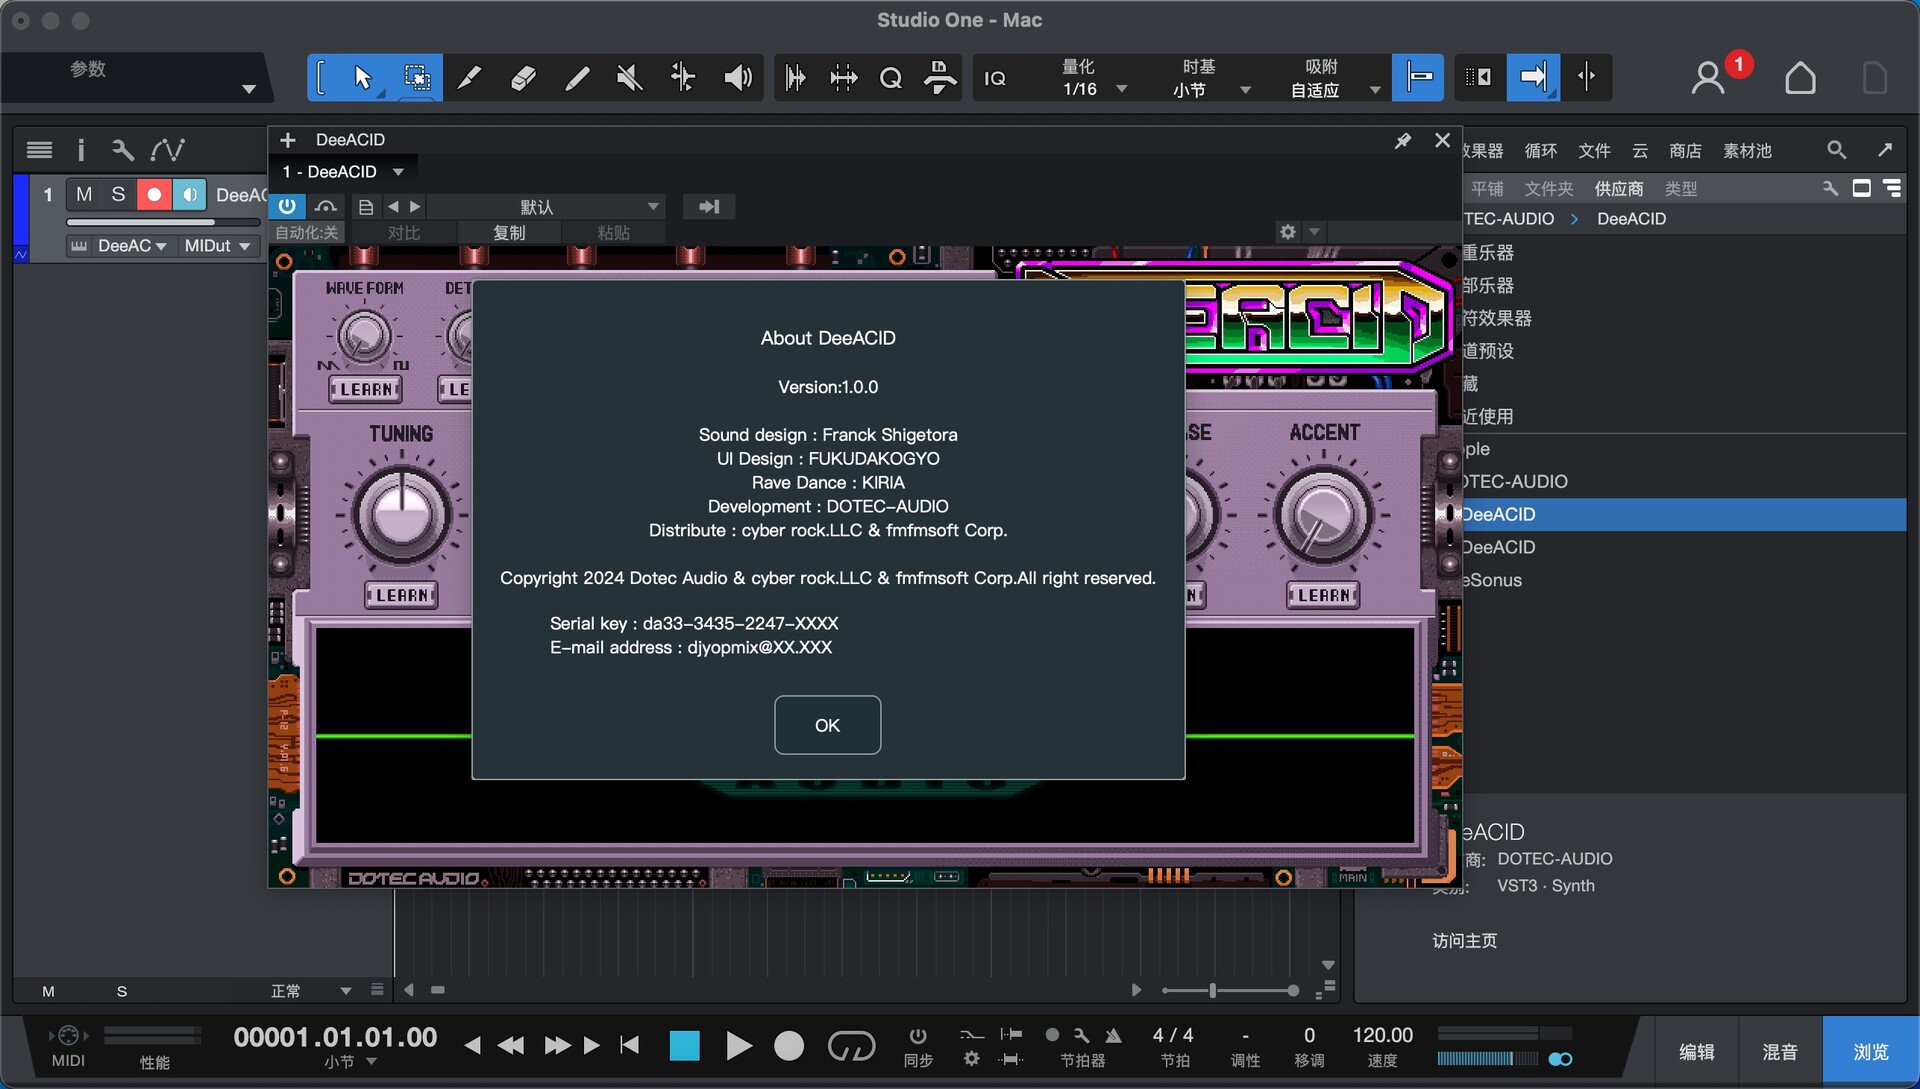Screen dimensions: 1920x1089
Task: Open plugin gear settings icon
Action: pos(1288,232)
